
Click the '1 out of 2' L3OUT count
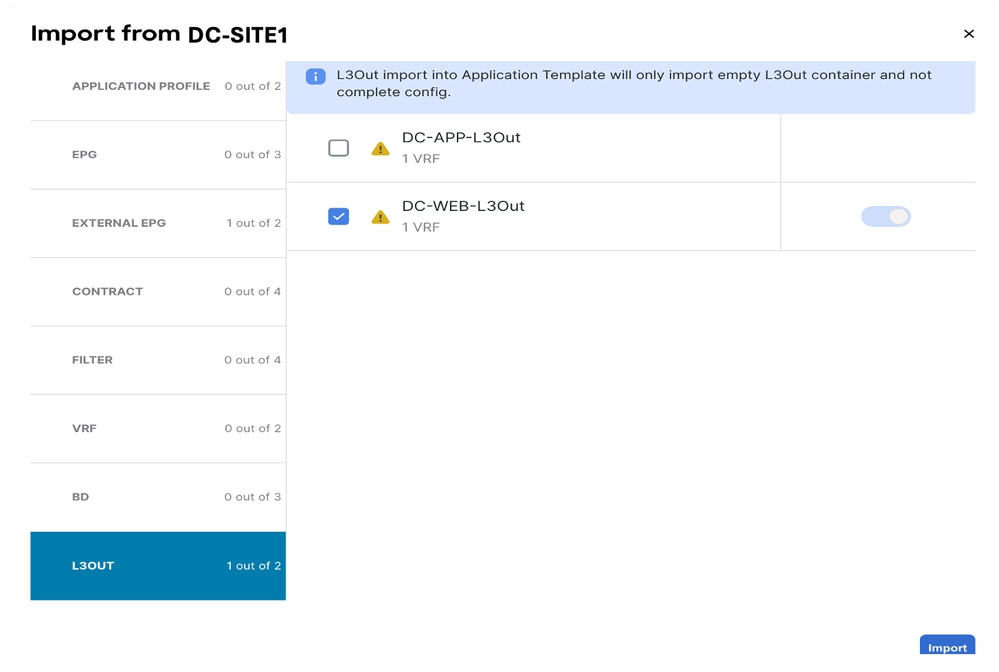tap(254, 566)
